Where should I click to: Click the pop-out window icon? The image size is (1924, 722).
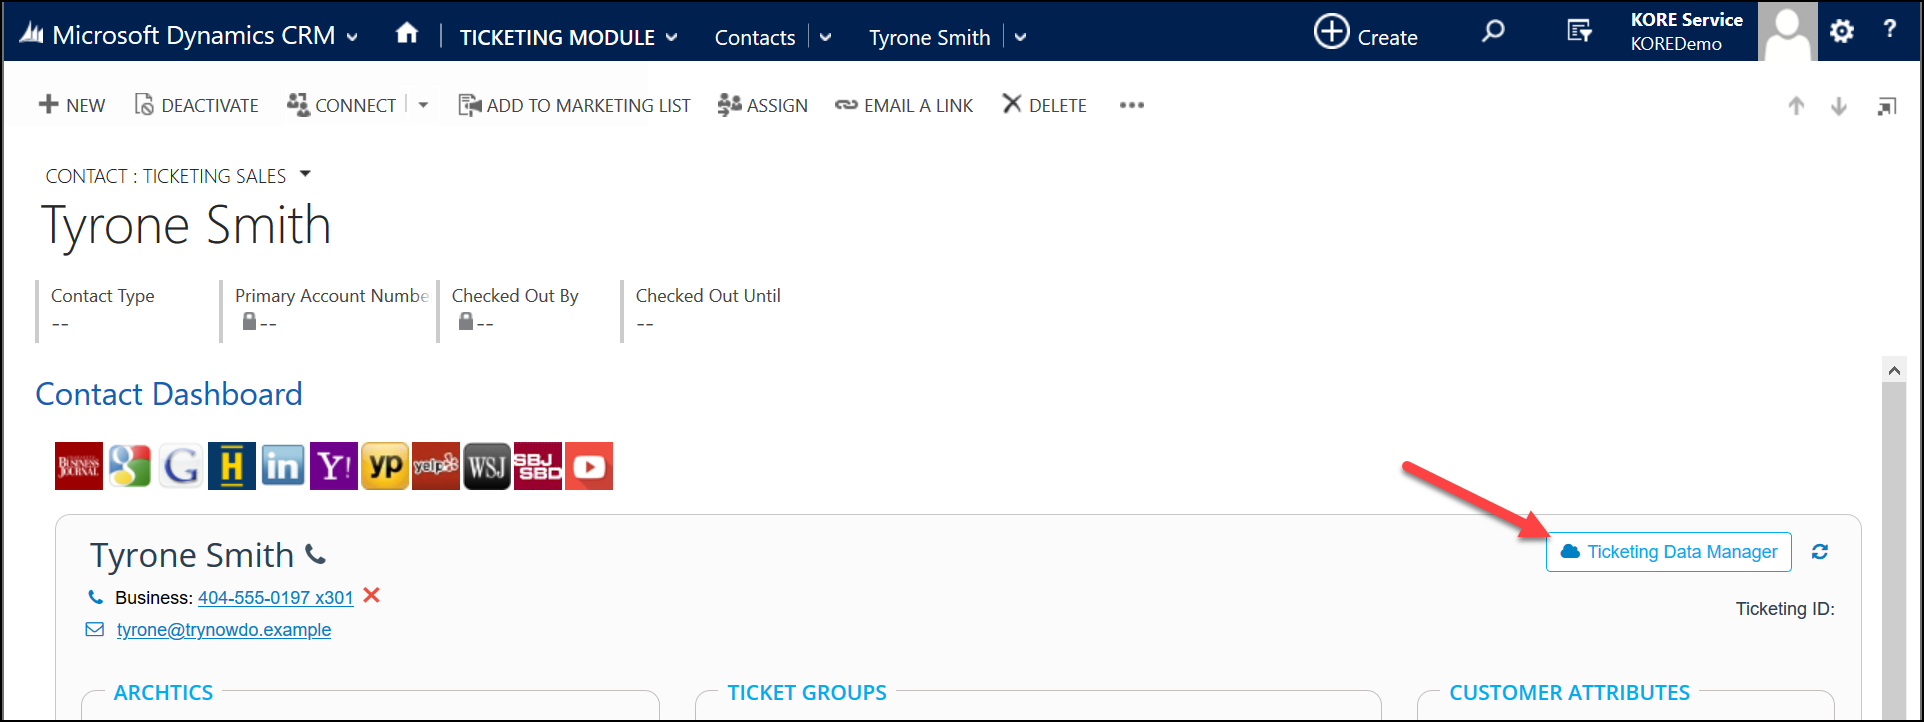(1887, 106)
